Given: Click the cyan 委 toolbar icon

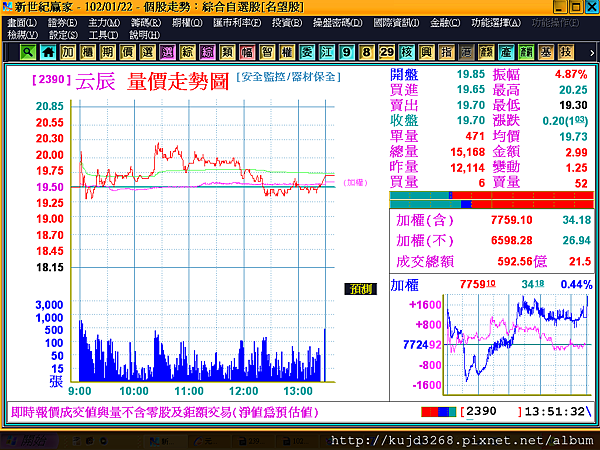Looking at the screenshot, I should [307, 52].
